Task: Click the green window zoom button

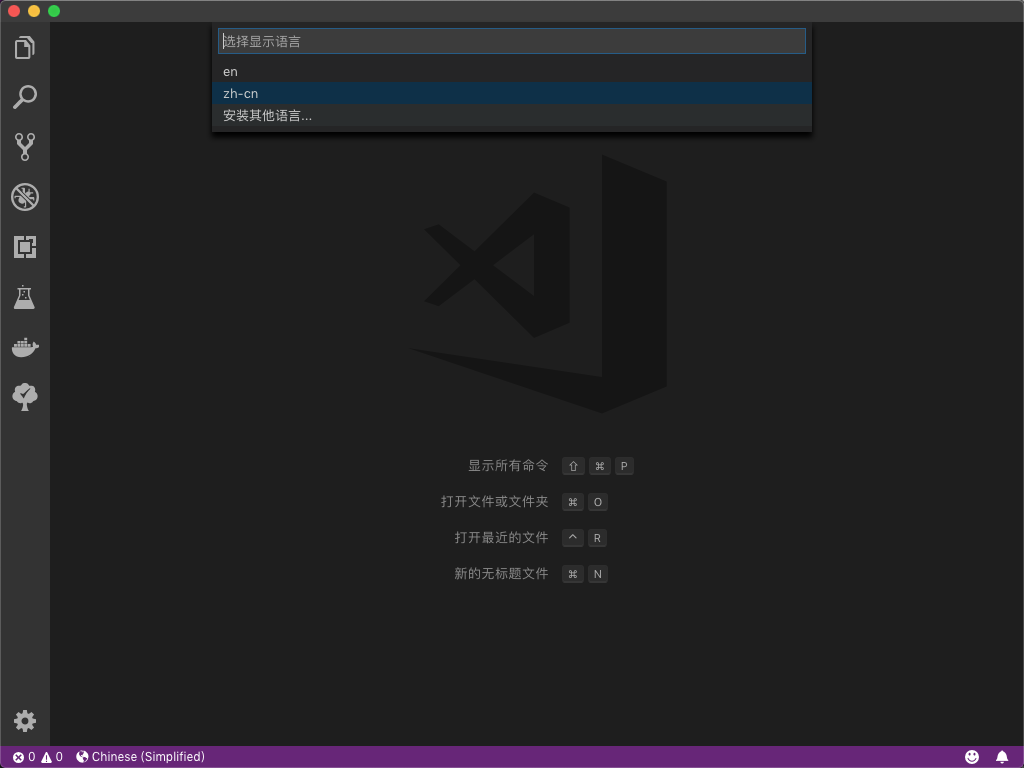Action: click(54, 11)
